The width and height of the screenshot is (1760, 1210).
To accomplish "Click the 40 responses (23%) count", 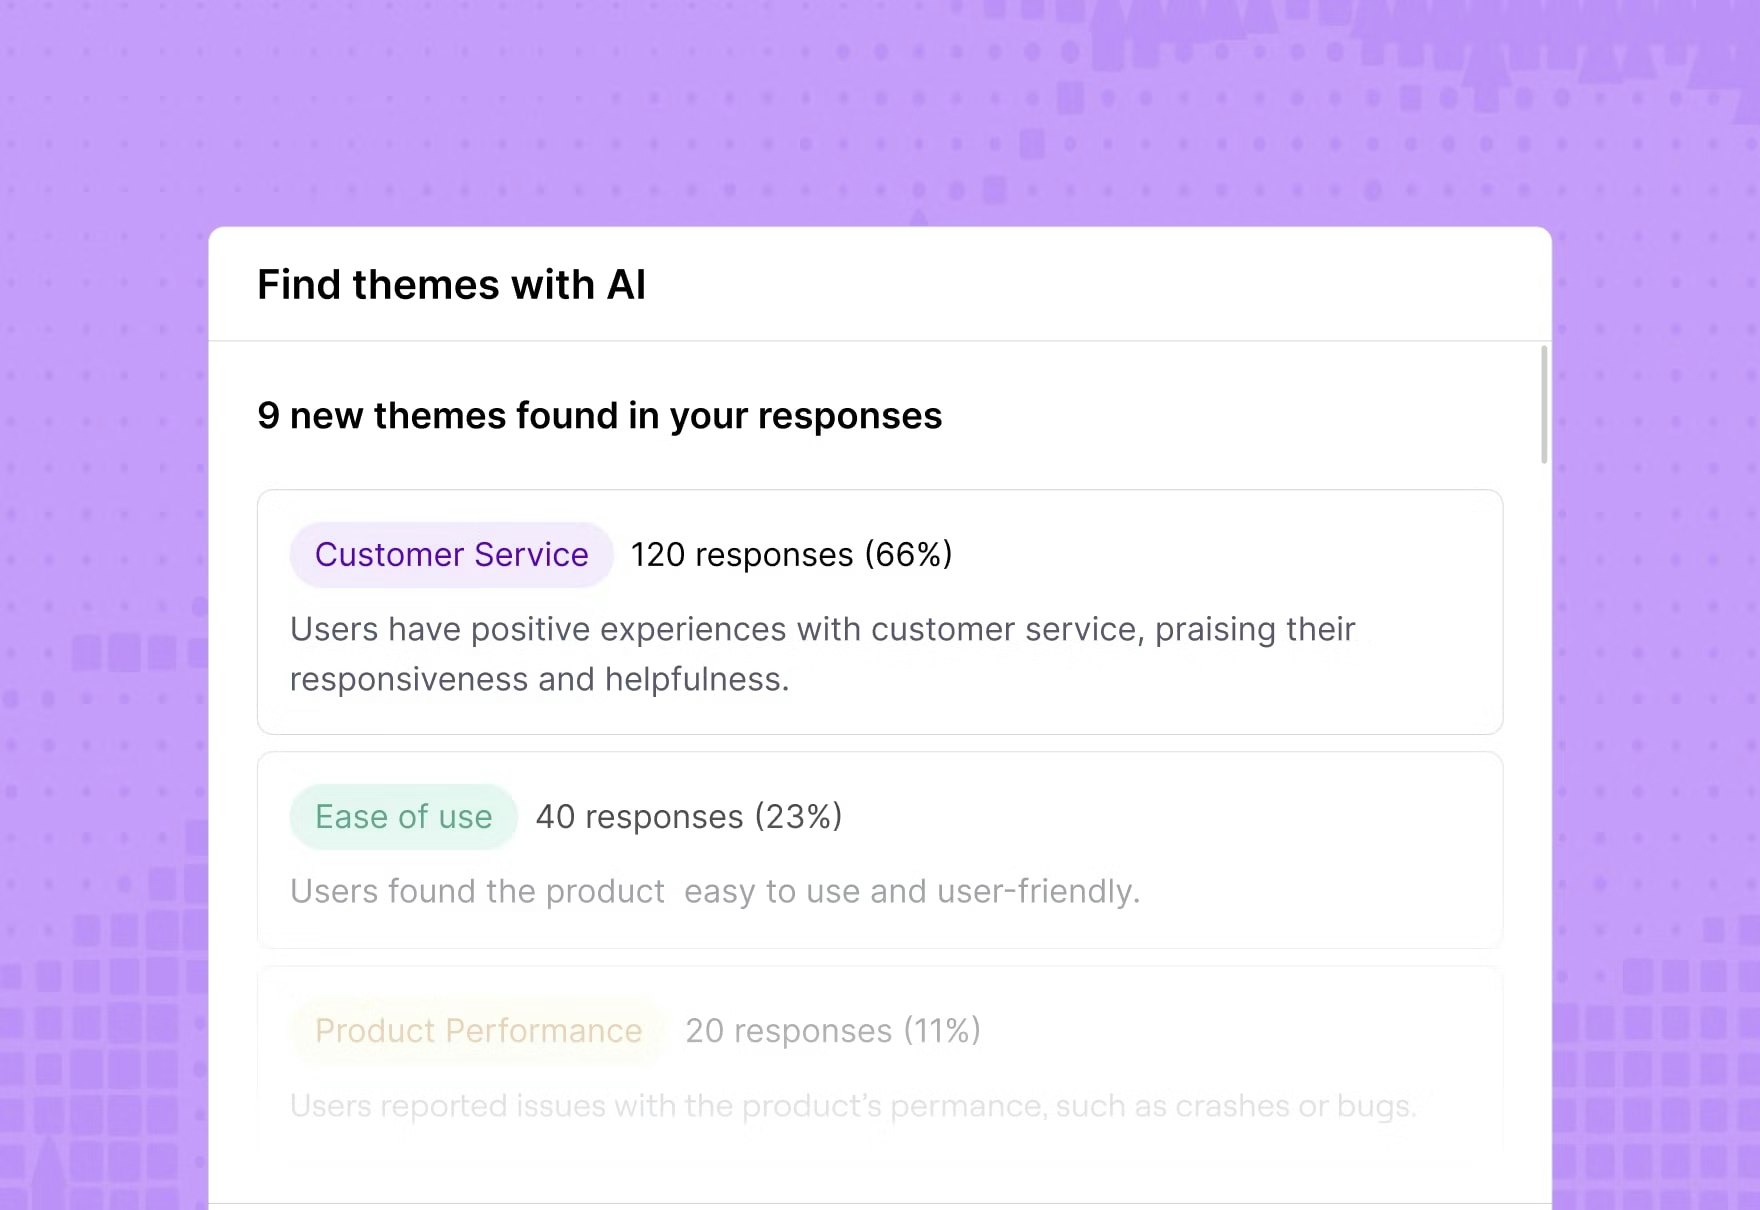I will tap(688, 816).
